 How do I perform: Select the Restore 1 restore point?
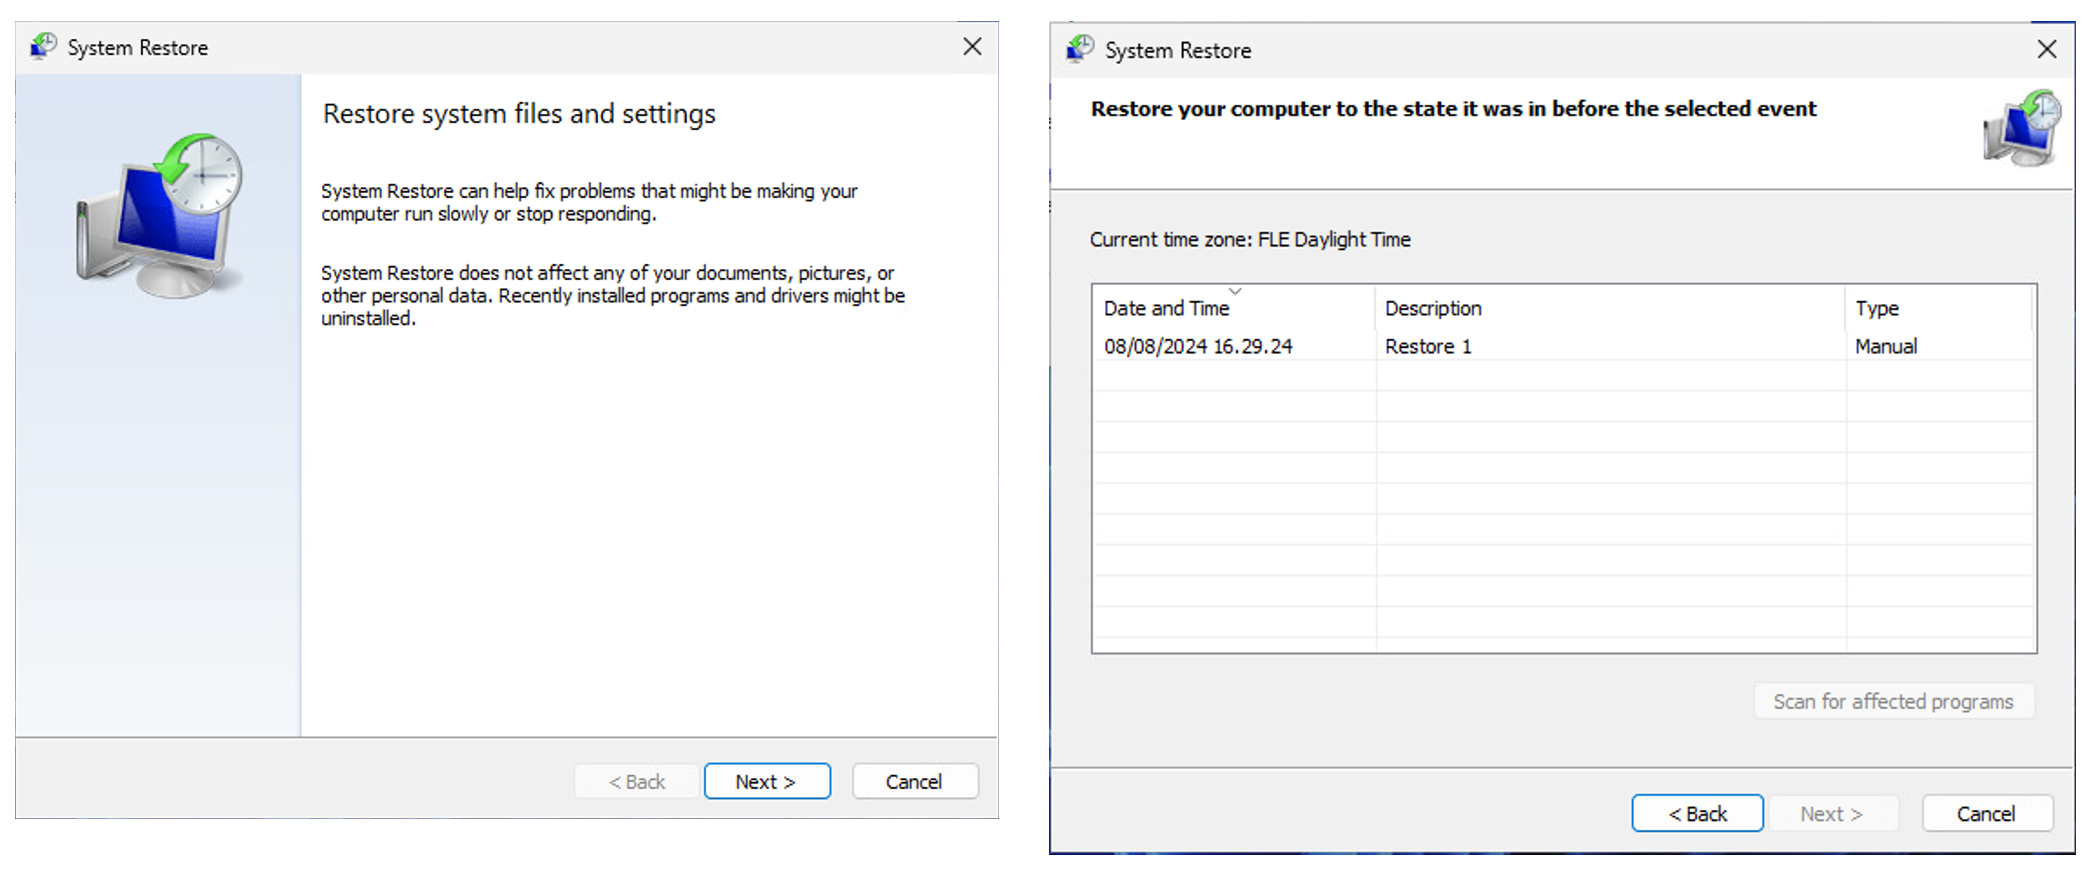[x=1427, y=346]
